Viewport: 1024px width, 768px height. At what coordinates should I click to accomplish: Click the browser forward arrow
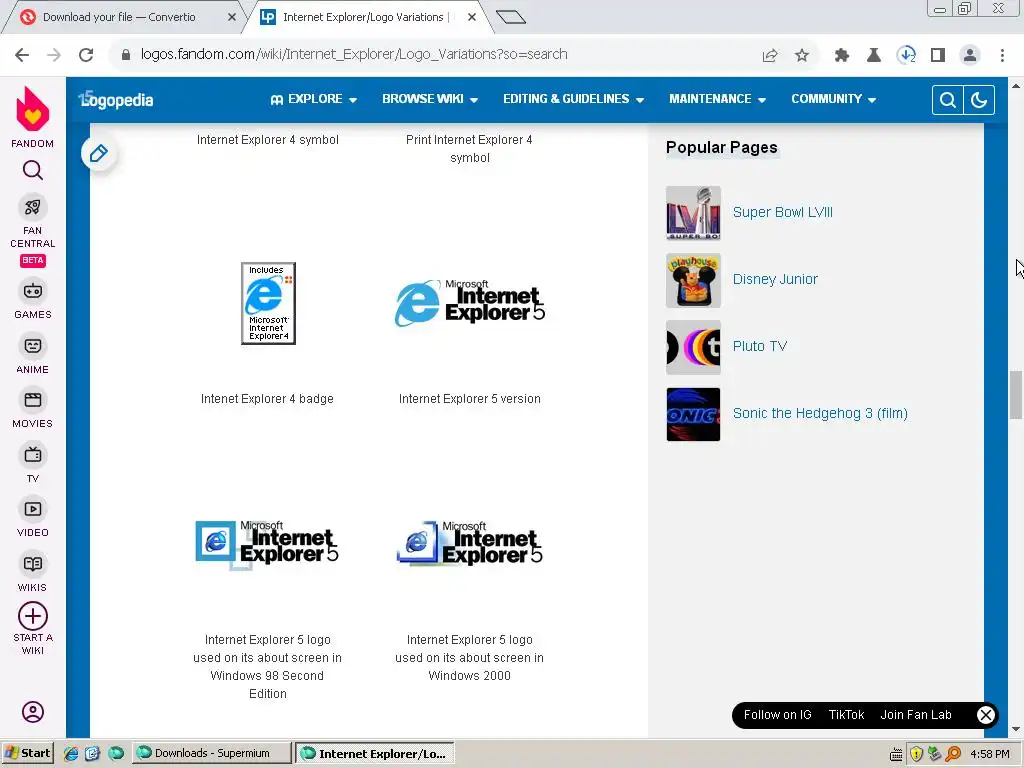(54, 55)
